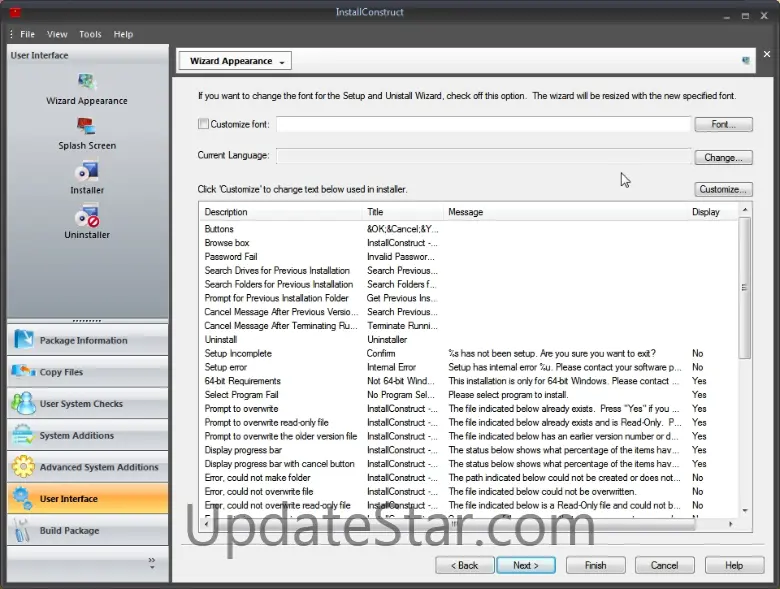
Task: Click the red app icon in title bar
Action: (15, 12)
